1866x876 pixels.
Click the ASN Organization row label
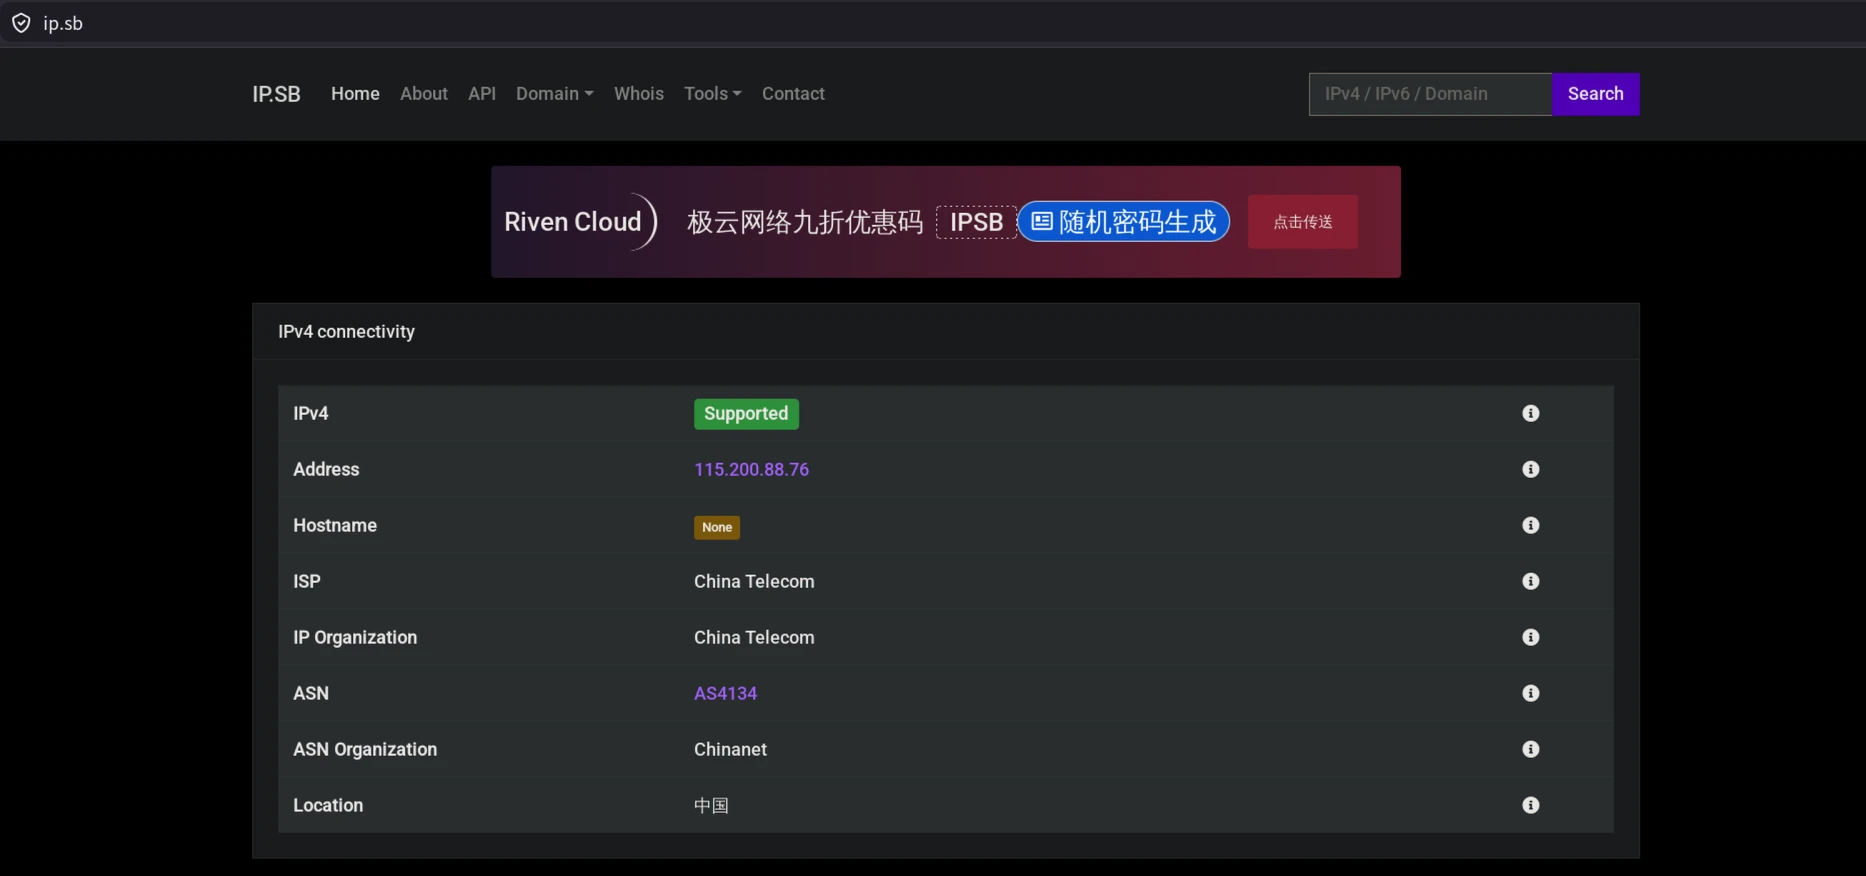[365, 749]
